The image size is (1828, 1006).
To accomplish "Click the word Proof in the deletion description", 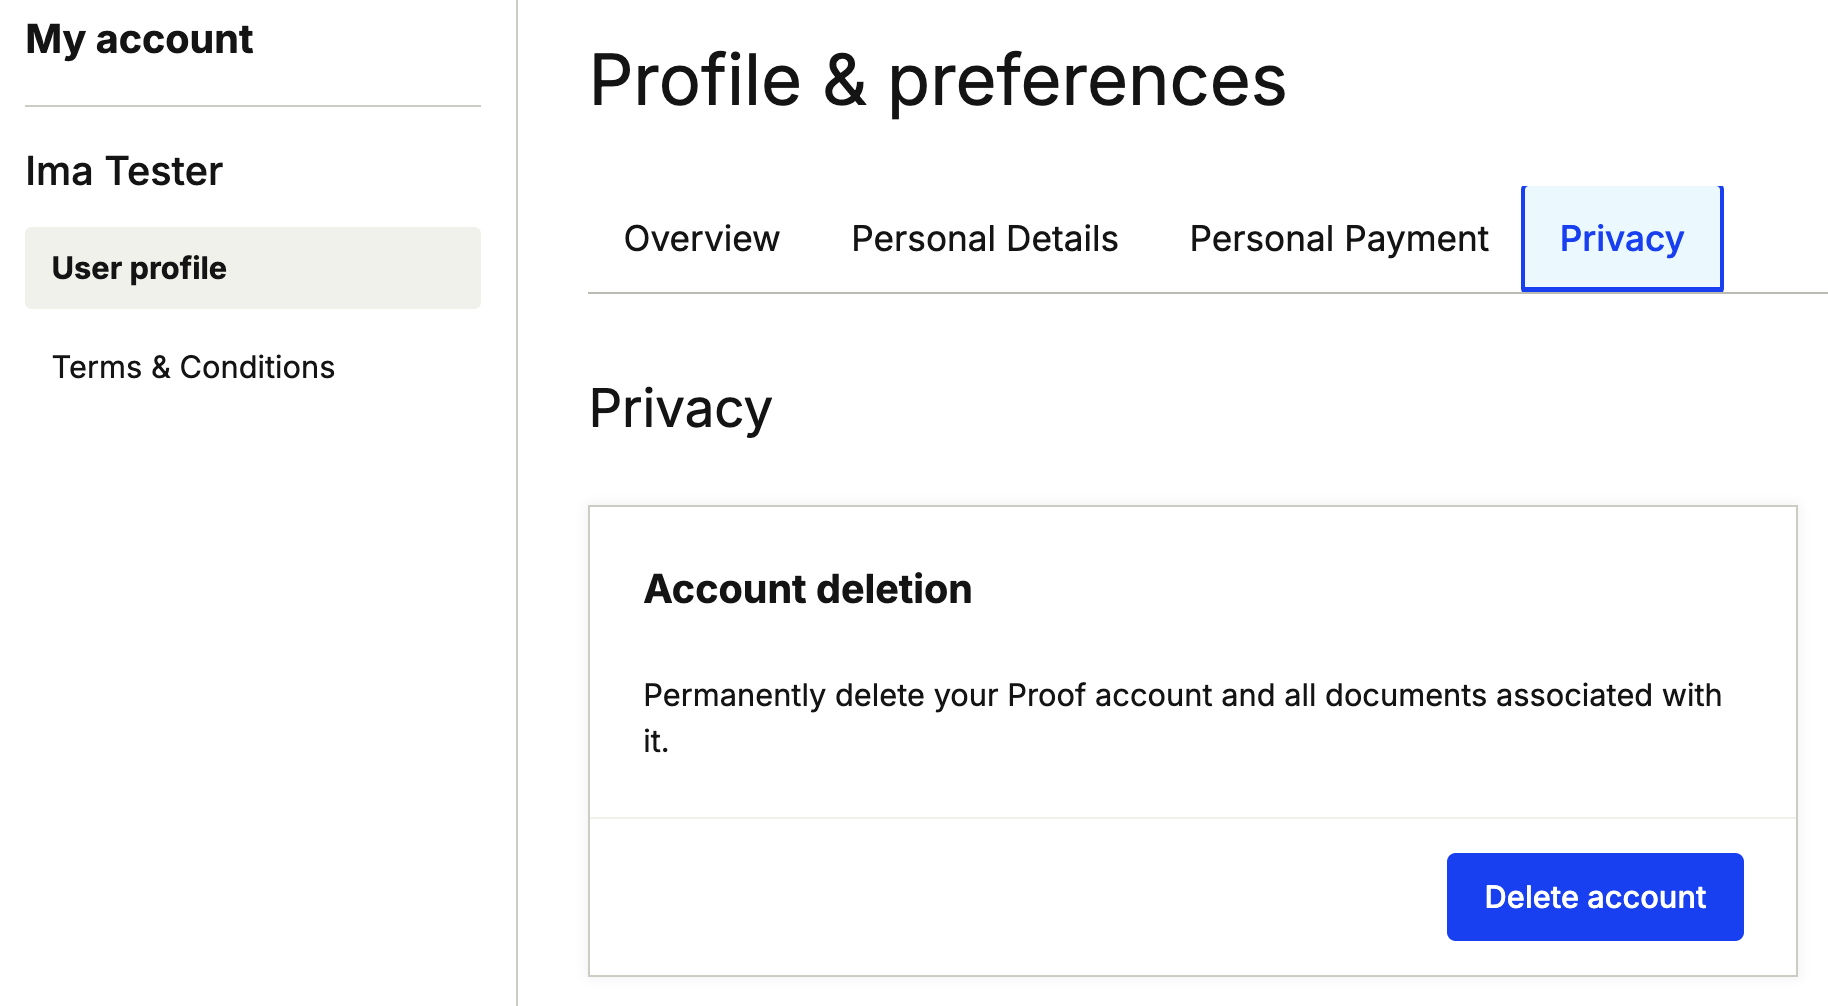I will click(1045, 695).
